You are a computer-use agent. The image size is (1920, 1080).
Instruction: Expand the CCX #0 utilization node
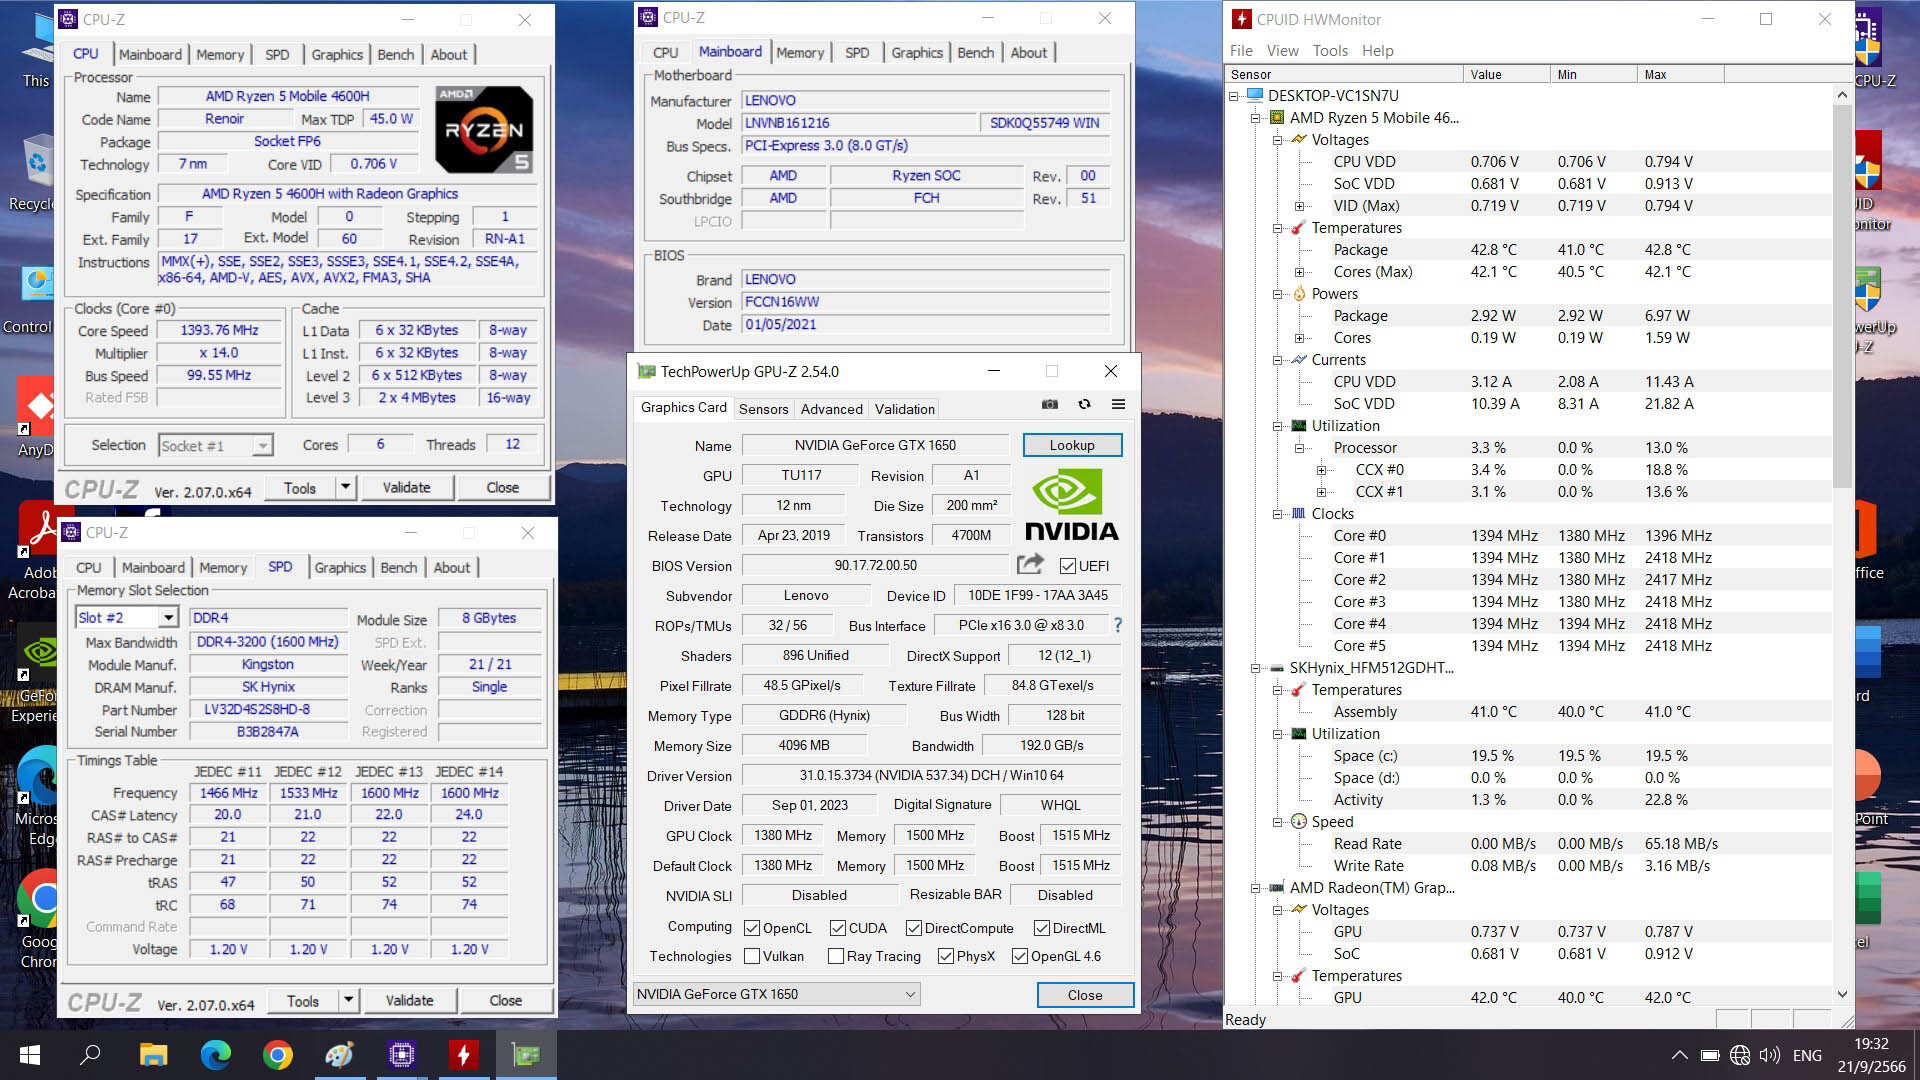tap(1322, 470)
